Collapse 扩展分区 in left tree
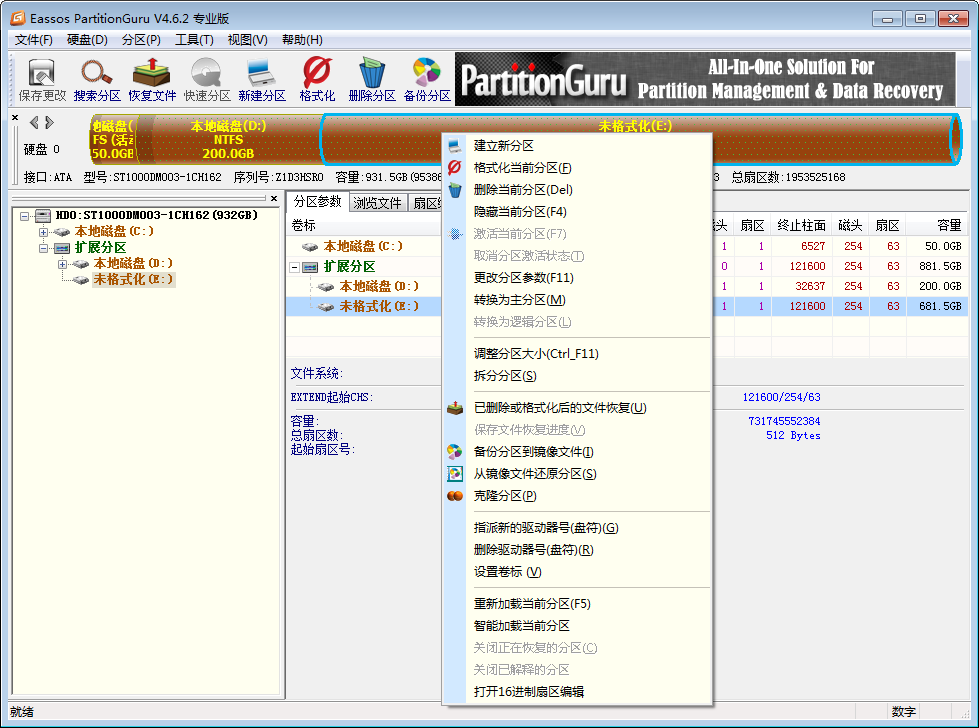 point(44,248)
